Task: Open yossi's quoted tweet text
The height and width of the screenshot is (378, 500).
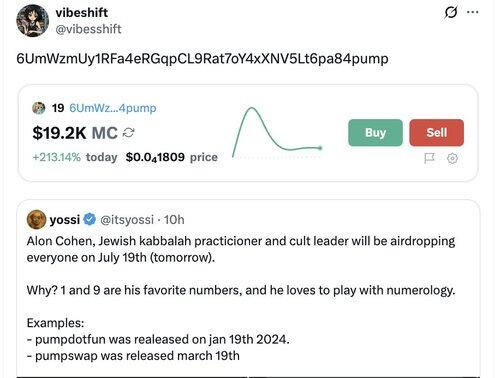Action: click(241, 298)
